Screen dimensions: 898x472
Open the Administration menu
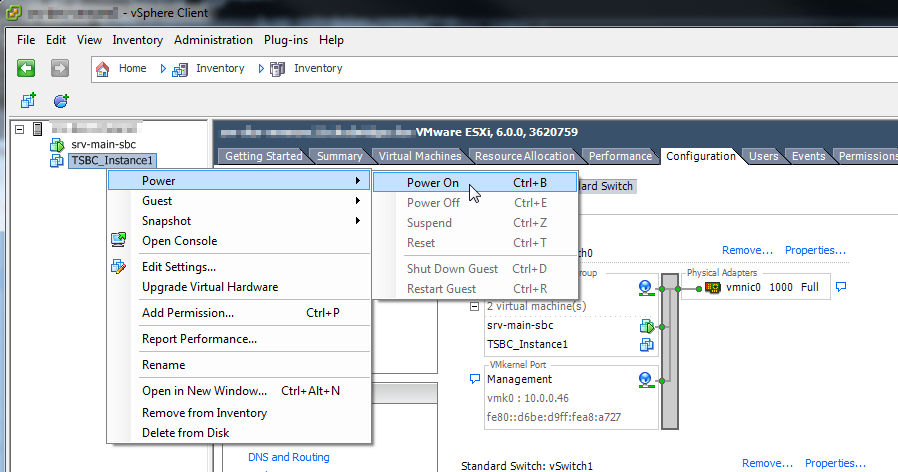coord(213,40)
